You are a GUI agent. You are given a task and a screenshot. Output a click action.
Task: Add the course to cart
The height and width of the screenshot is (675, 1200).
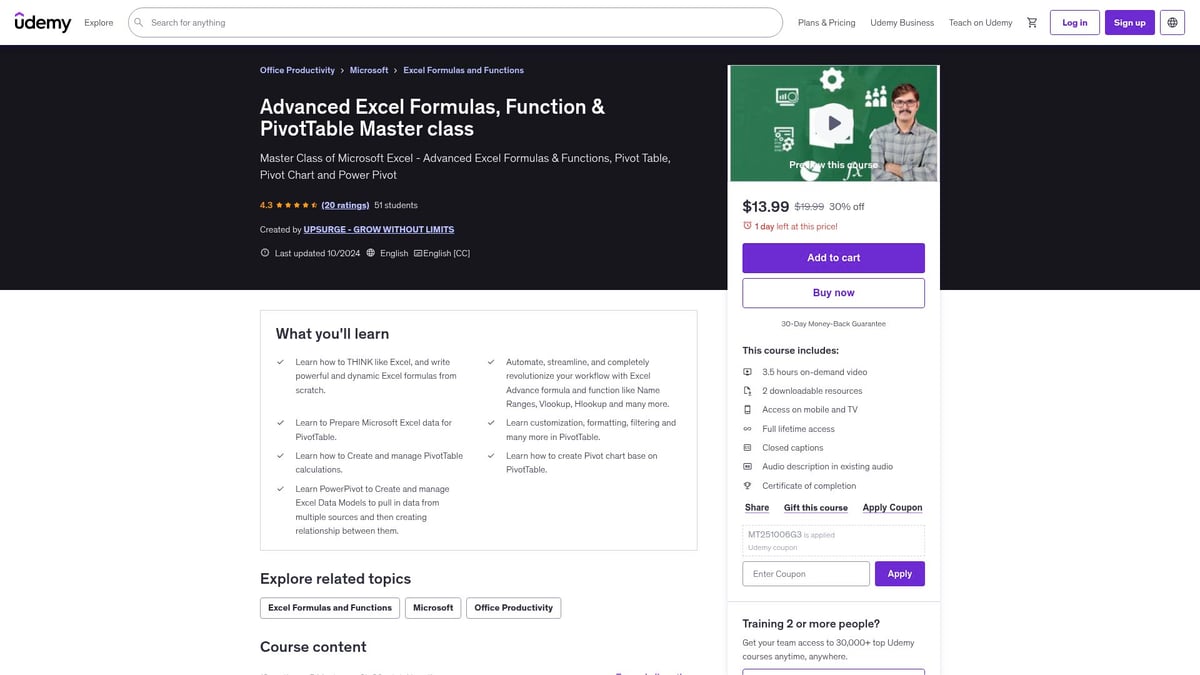(x=833, y=258)
